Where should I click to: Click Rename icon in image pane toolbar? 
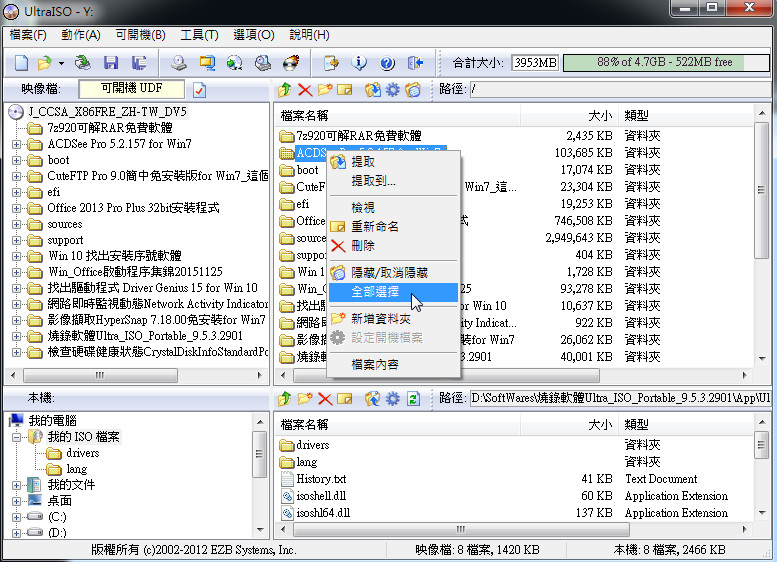[x=344, y=90]
